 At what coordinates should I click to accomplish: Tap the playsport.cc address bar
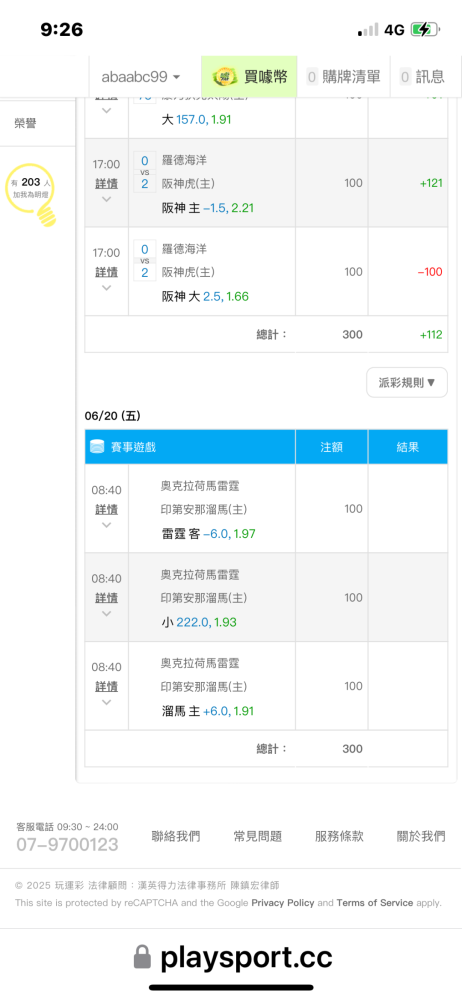pos(232,957)
